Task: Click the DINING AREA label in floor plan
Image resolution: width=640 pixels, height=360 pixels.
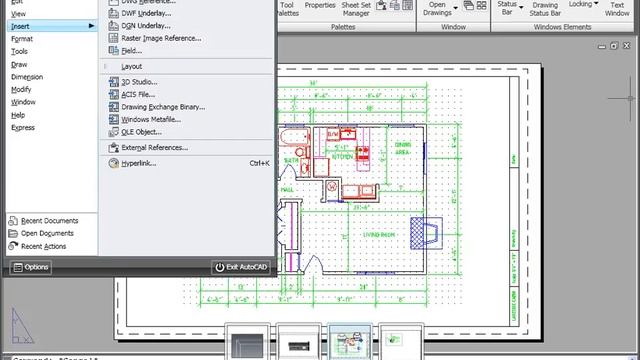Action: [x=403, y=149]
